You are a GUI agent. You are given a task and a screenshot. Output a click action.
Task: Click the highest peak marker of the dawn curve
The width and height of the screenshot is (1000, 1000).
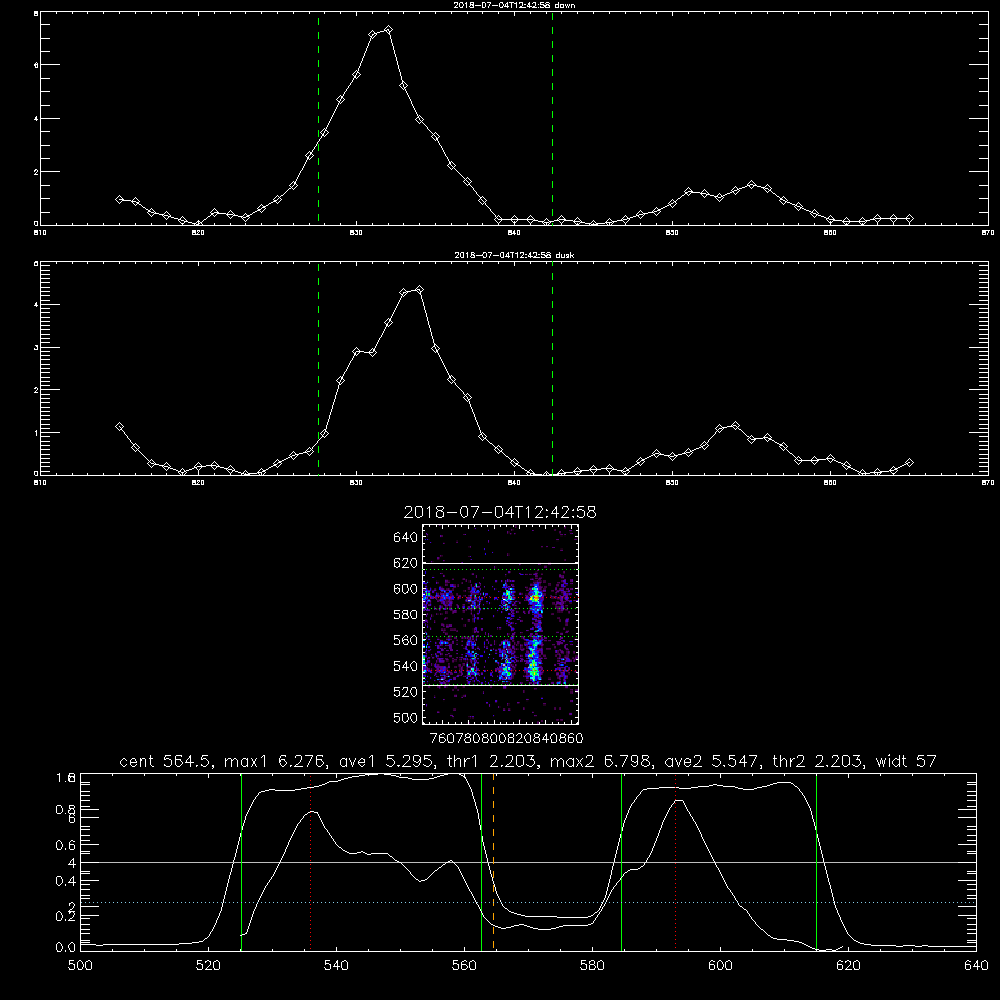[388, 30]
